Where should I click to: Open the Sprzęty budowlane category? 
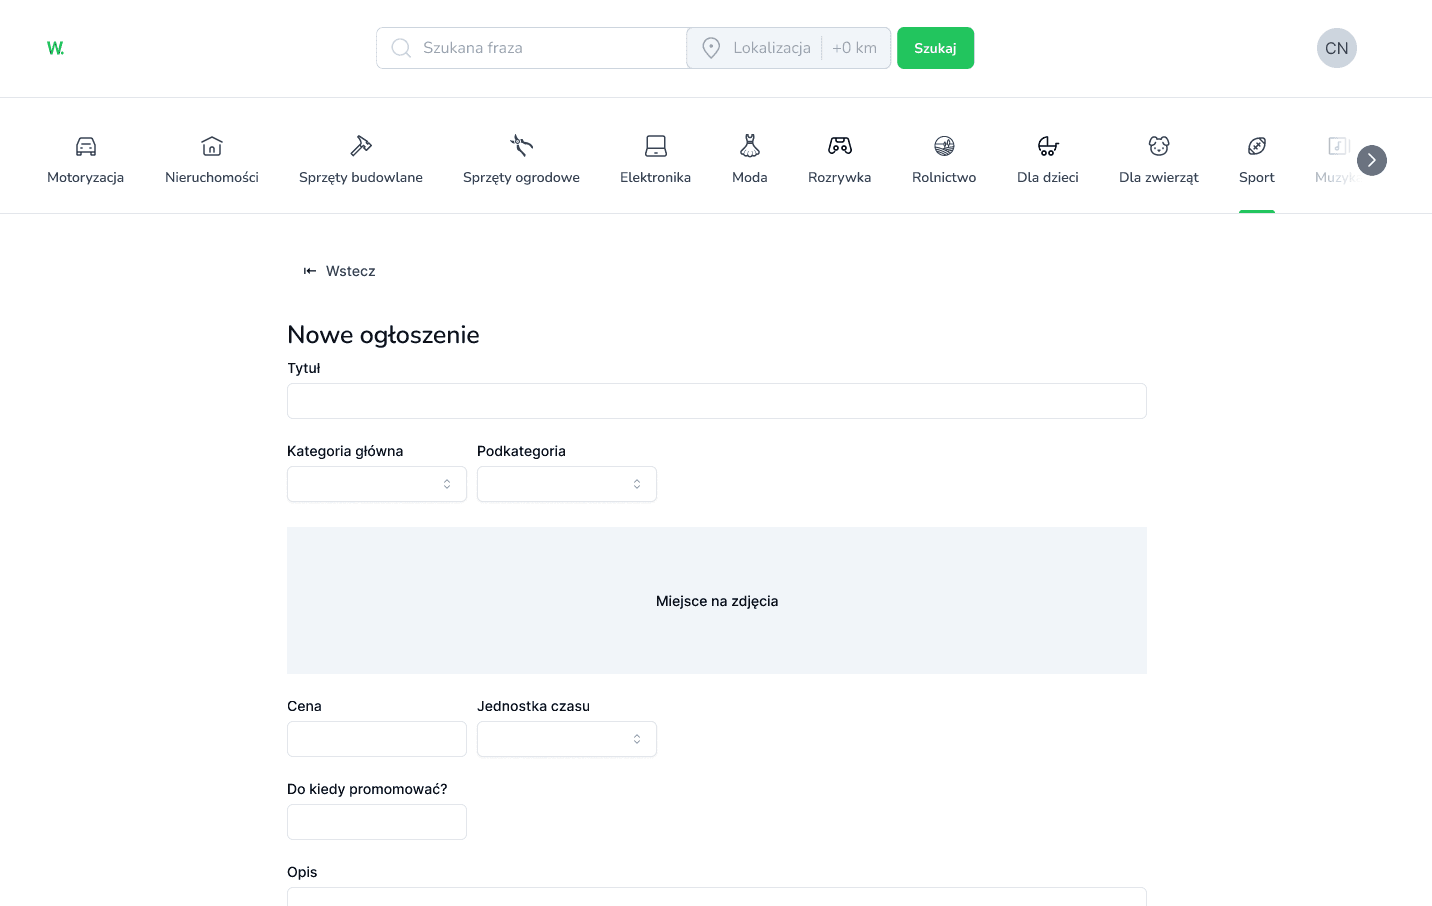[360, 145]
